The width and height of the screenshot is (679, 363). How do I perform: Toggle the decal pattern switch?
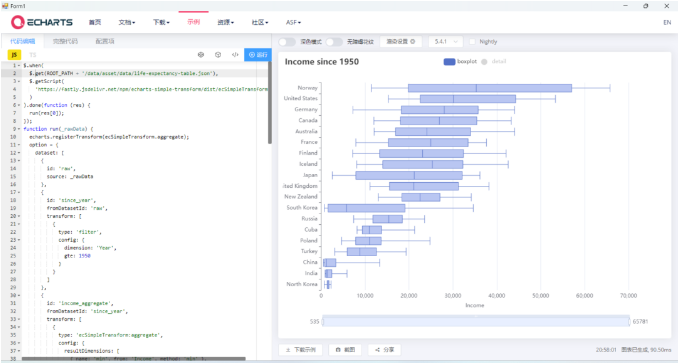pos(333,42)
